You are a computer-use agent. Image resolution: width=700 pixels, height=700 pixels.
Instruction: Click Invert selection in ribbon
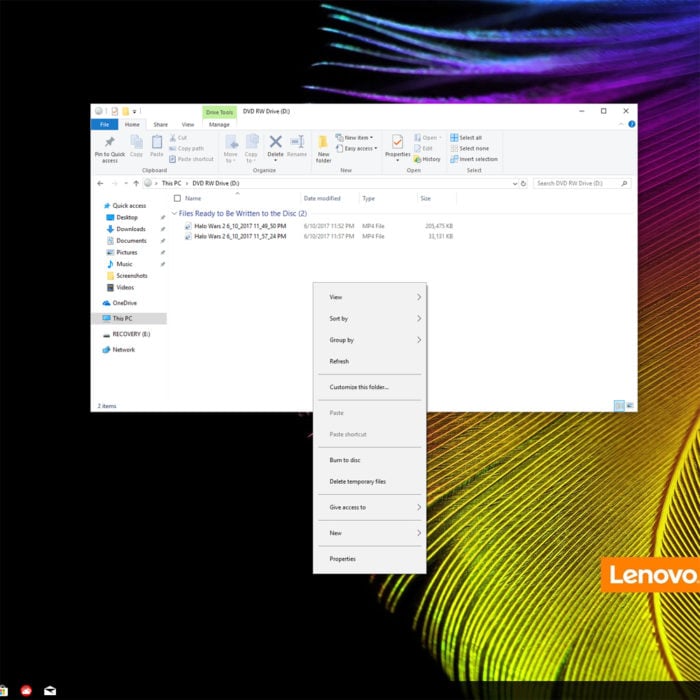[x=474, y=159]
